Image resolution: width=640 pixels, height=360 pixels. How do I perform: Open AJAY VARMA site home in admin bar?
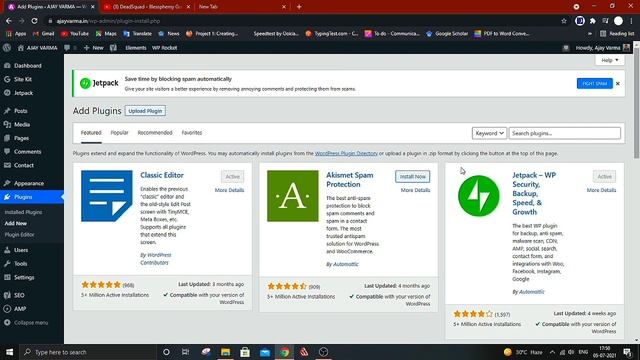click(x=37, y=48)
